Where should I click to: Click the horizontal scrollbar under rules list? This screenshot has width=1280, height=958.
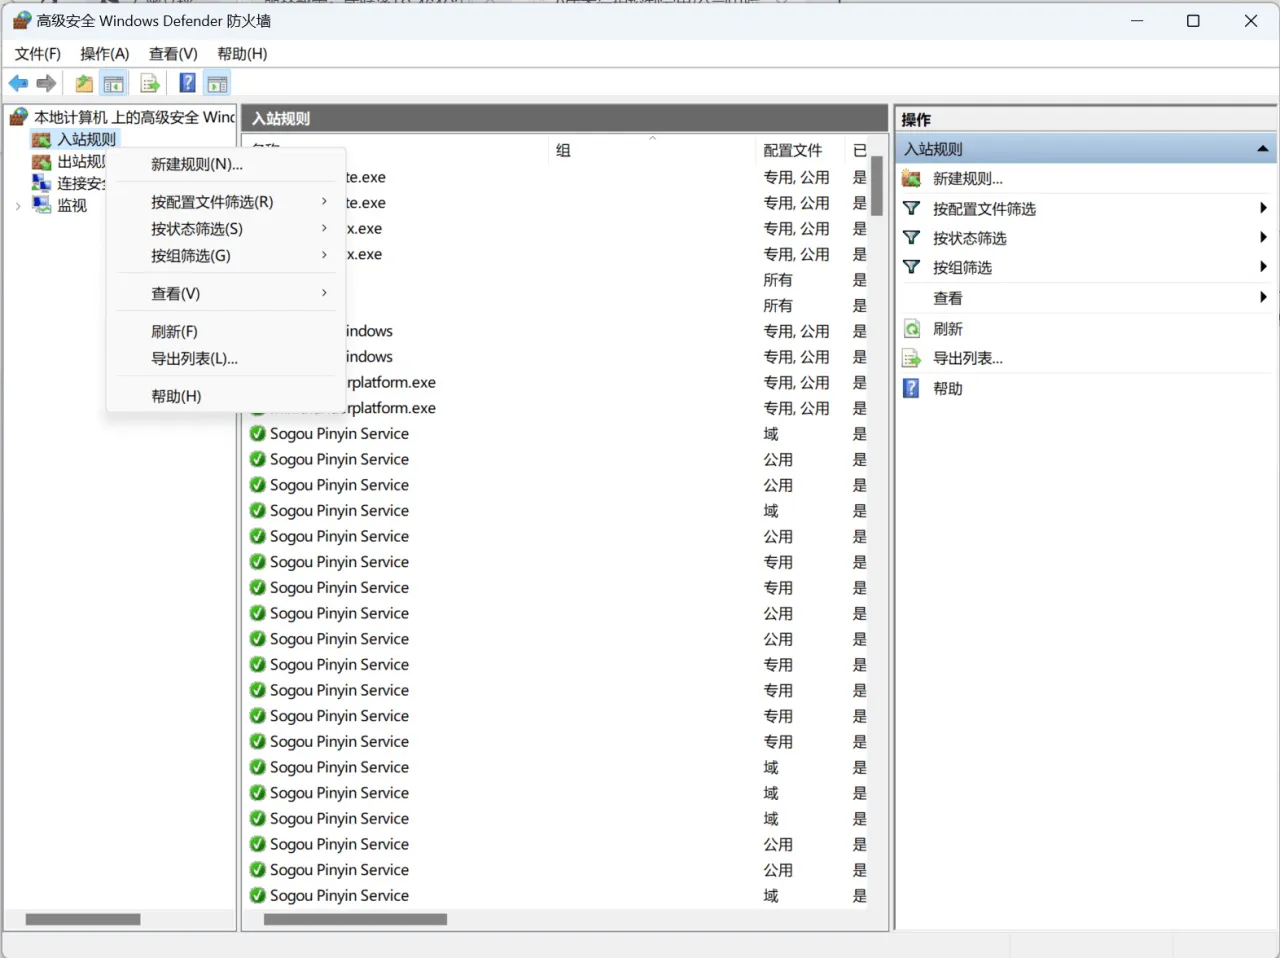(x=355, y=919)
